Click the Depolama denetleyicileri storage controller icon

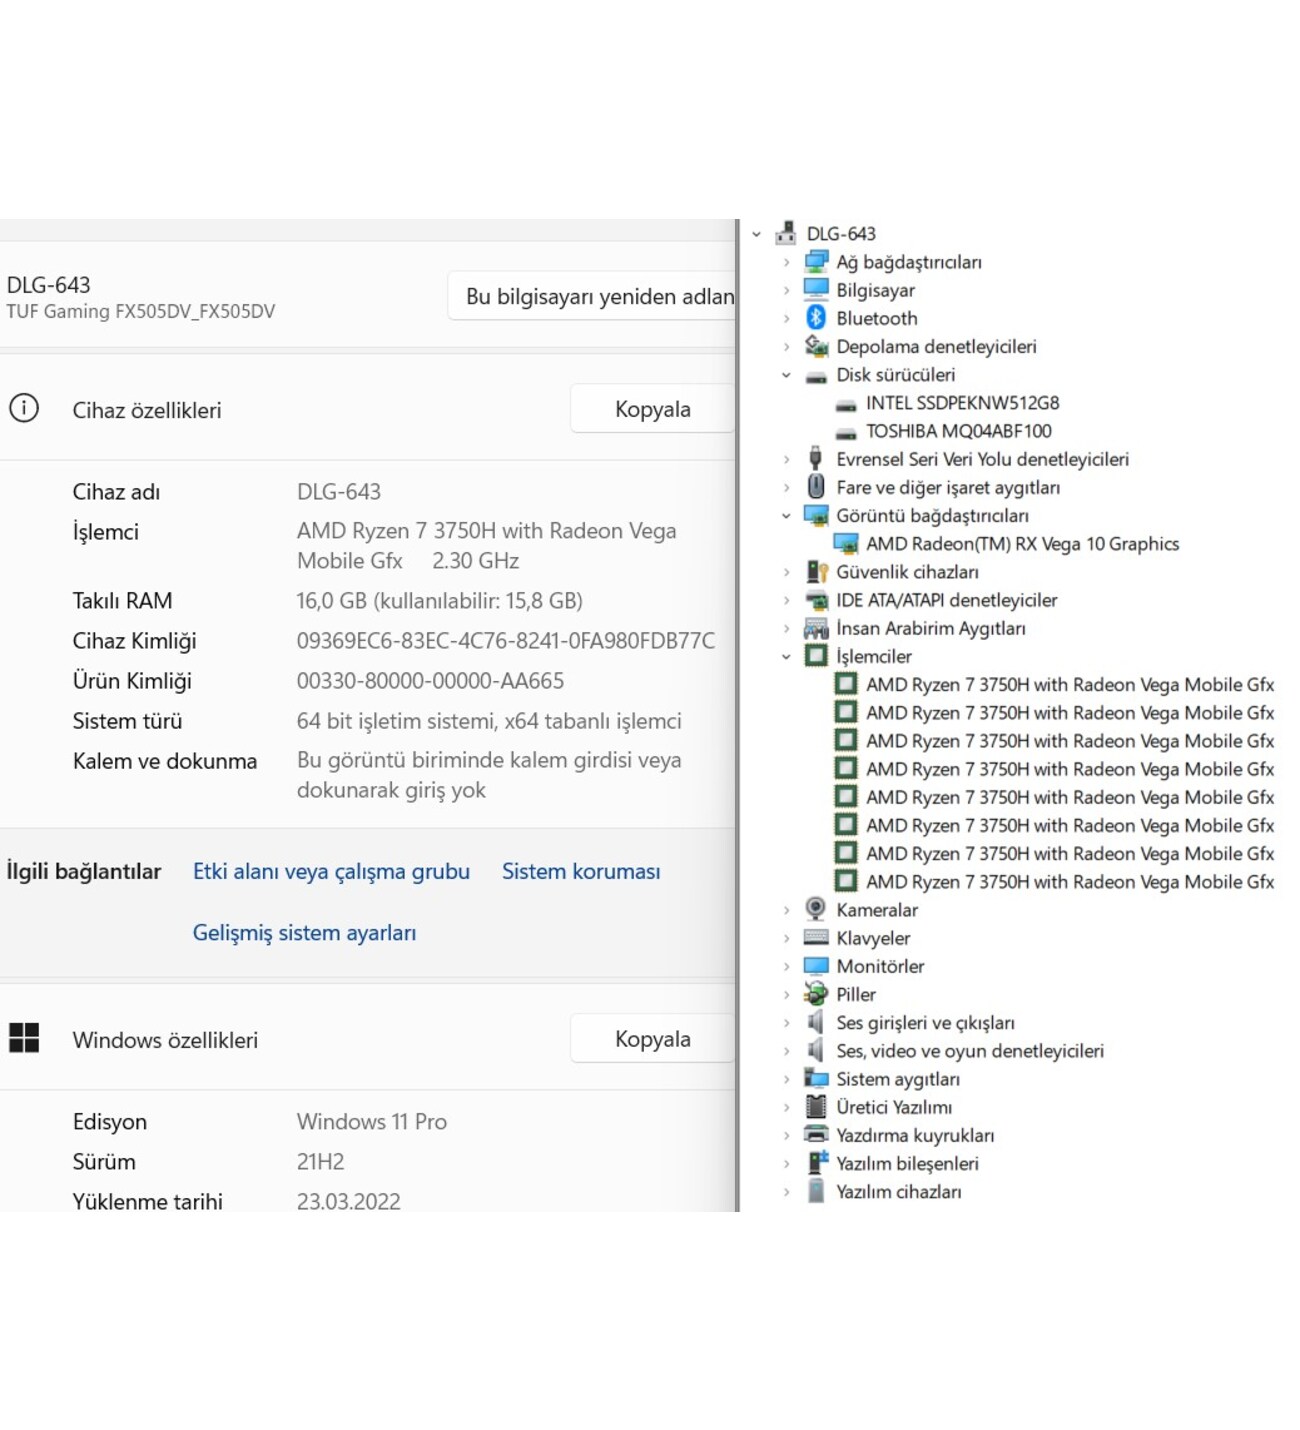tap(816, 346)
